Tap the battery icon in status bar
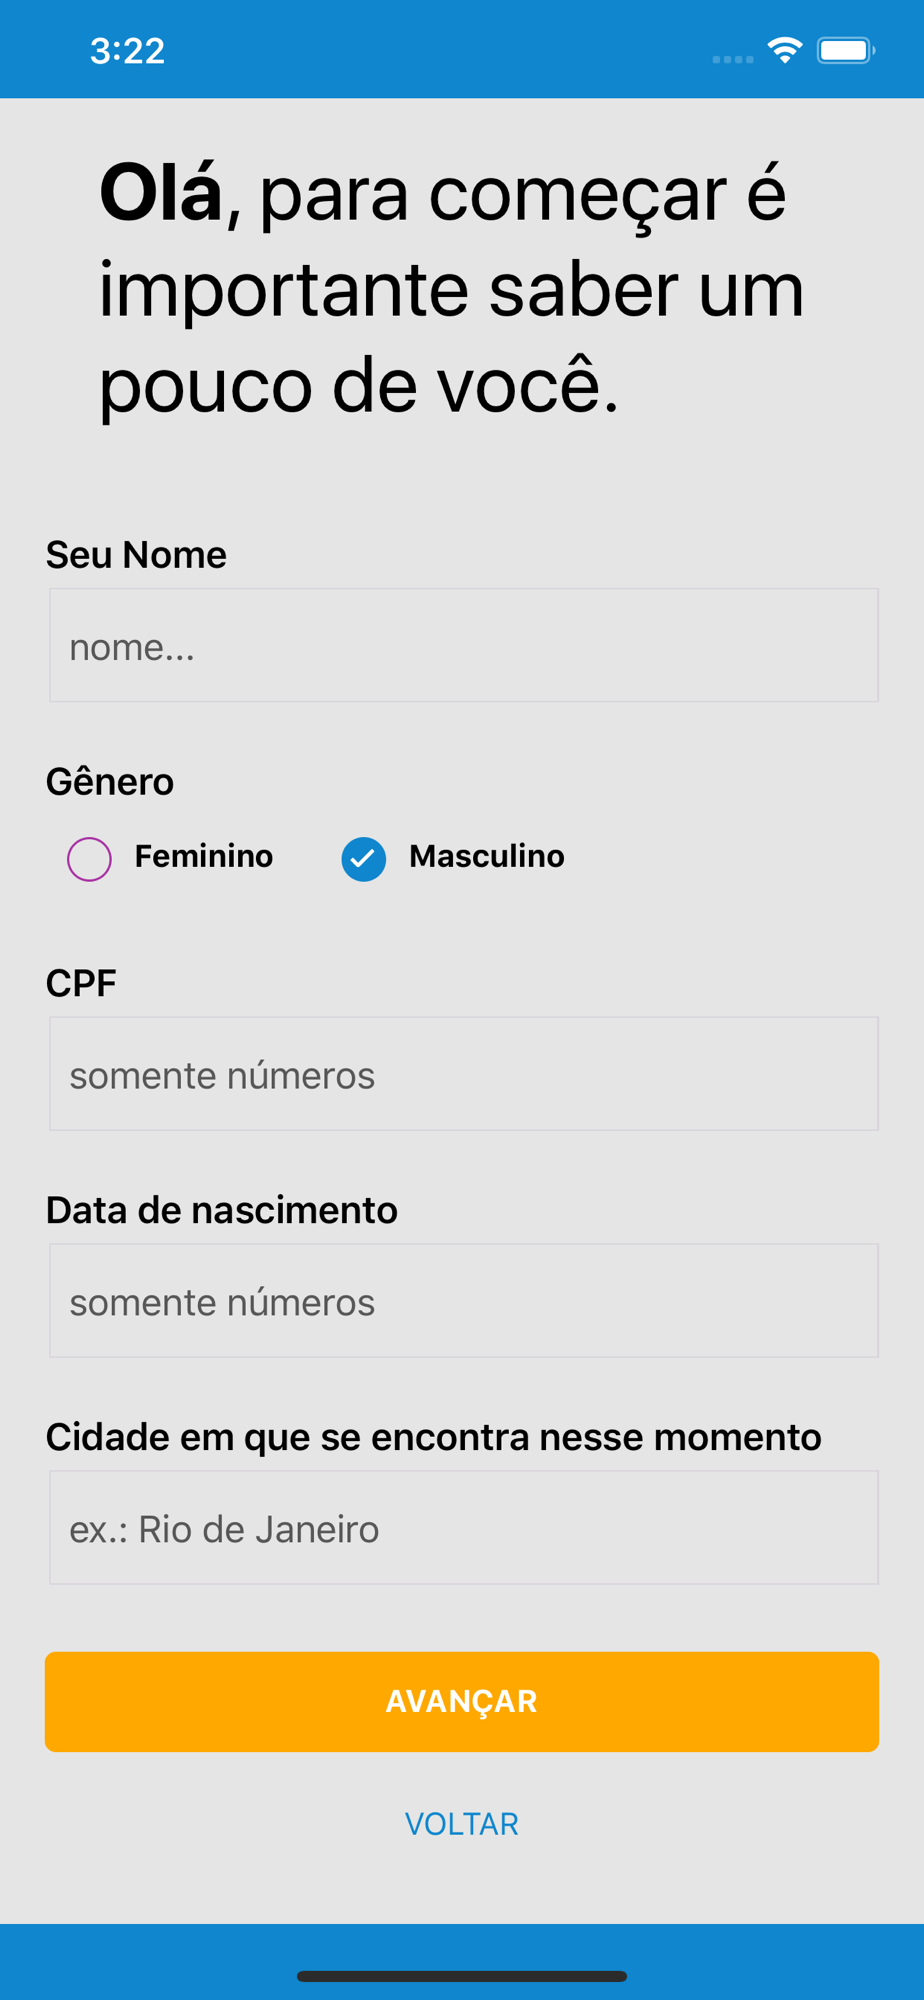The height and width of the screenshot is (2000, 924). 845,50
